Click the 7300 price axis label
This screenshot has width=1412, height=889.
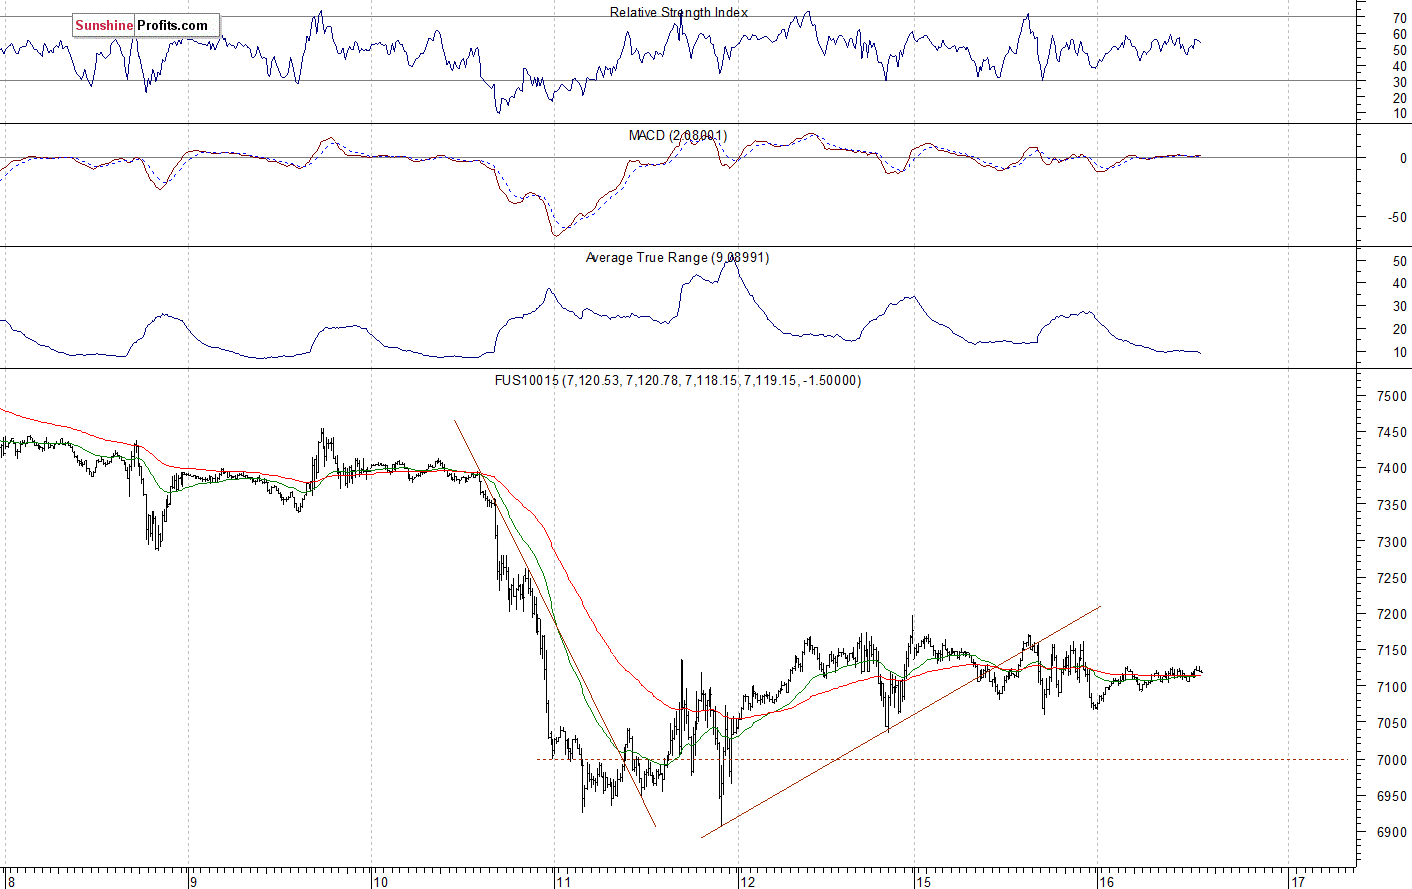(x=1391, y=542)
